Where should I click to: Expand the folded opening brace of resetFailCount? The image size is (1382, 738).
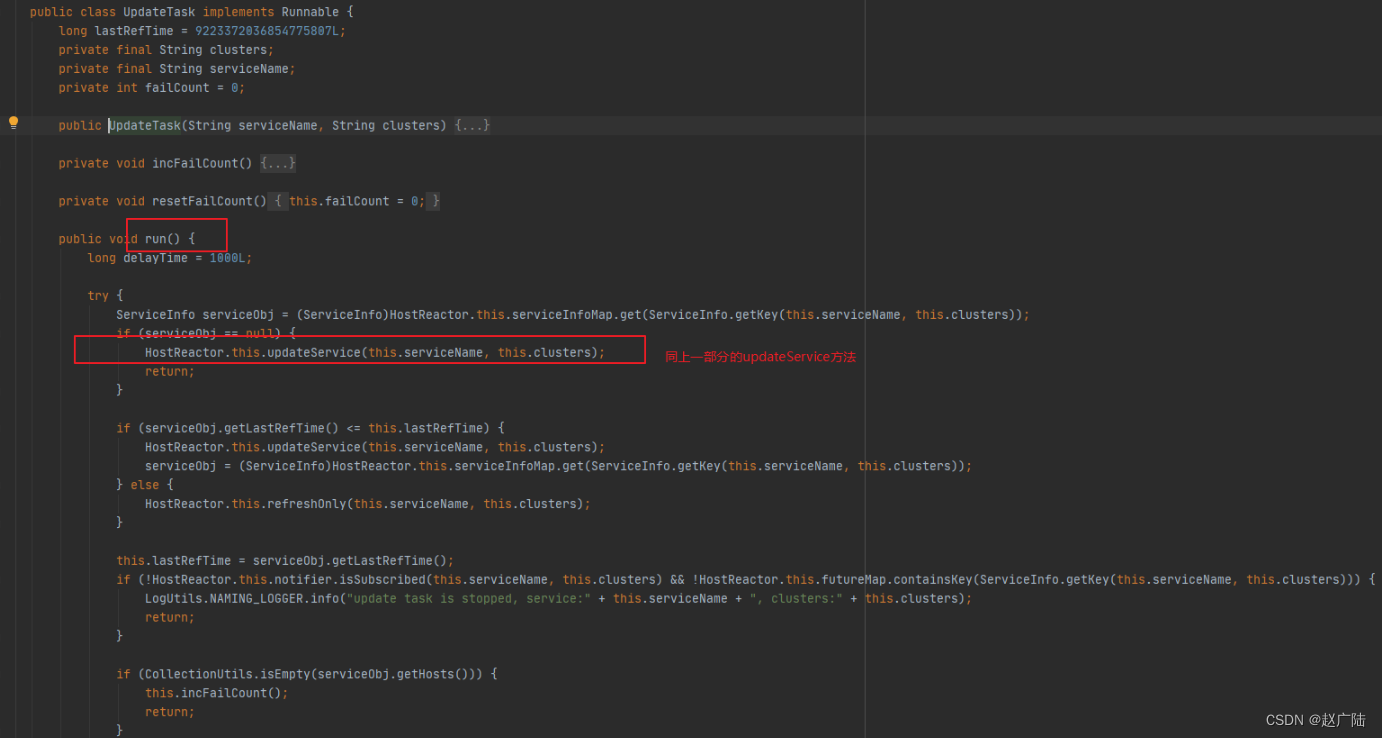(278, 202)
